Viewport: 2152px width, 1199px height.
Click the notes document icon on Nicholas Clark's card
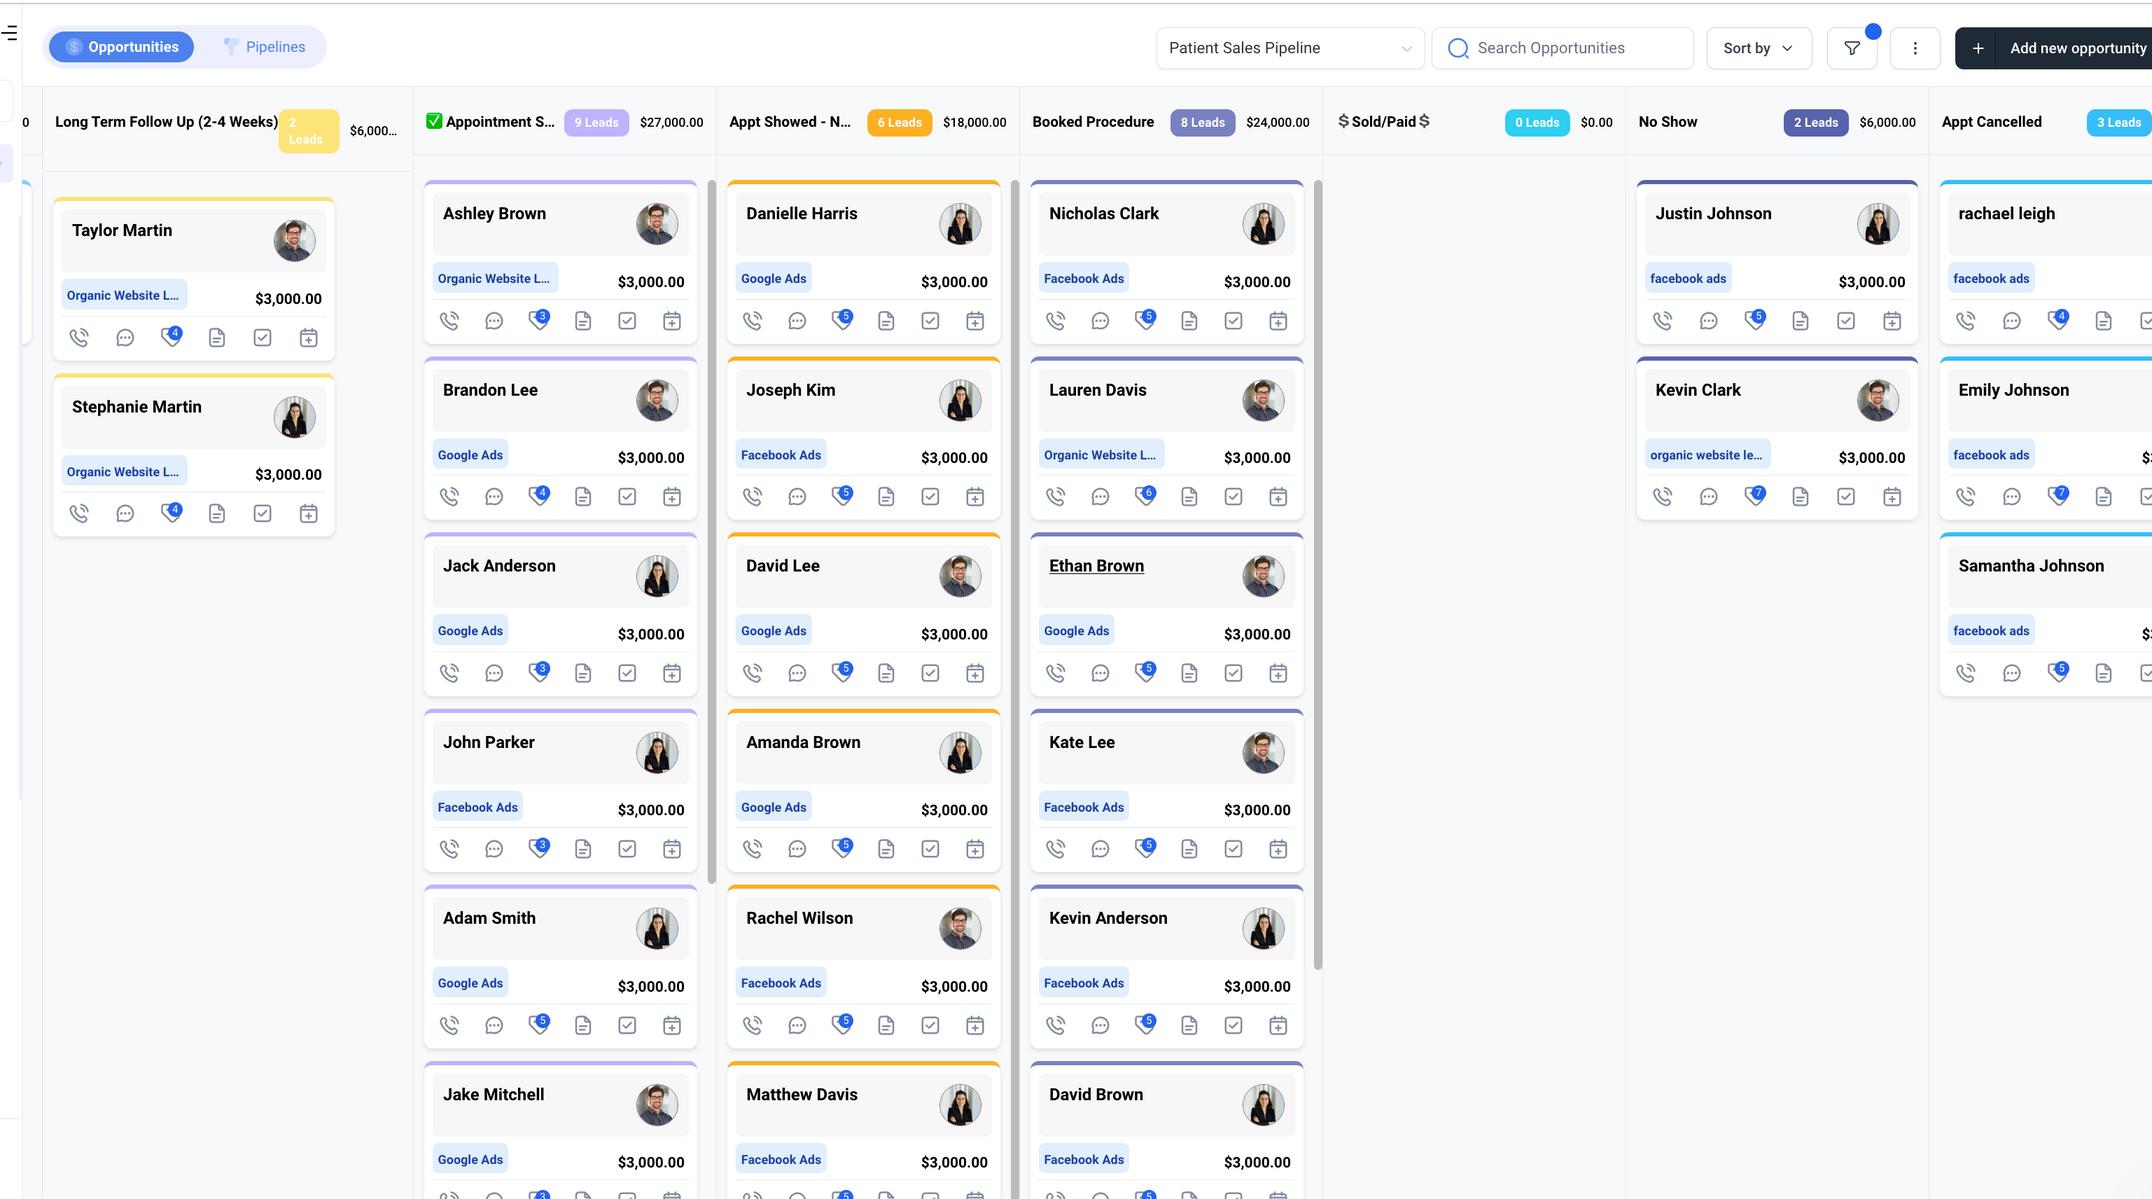click(1189, 320)
